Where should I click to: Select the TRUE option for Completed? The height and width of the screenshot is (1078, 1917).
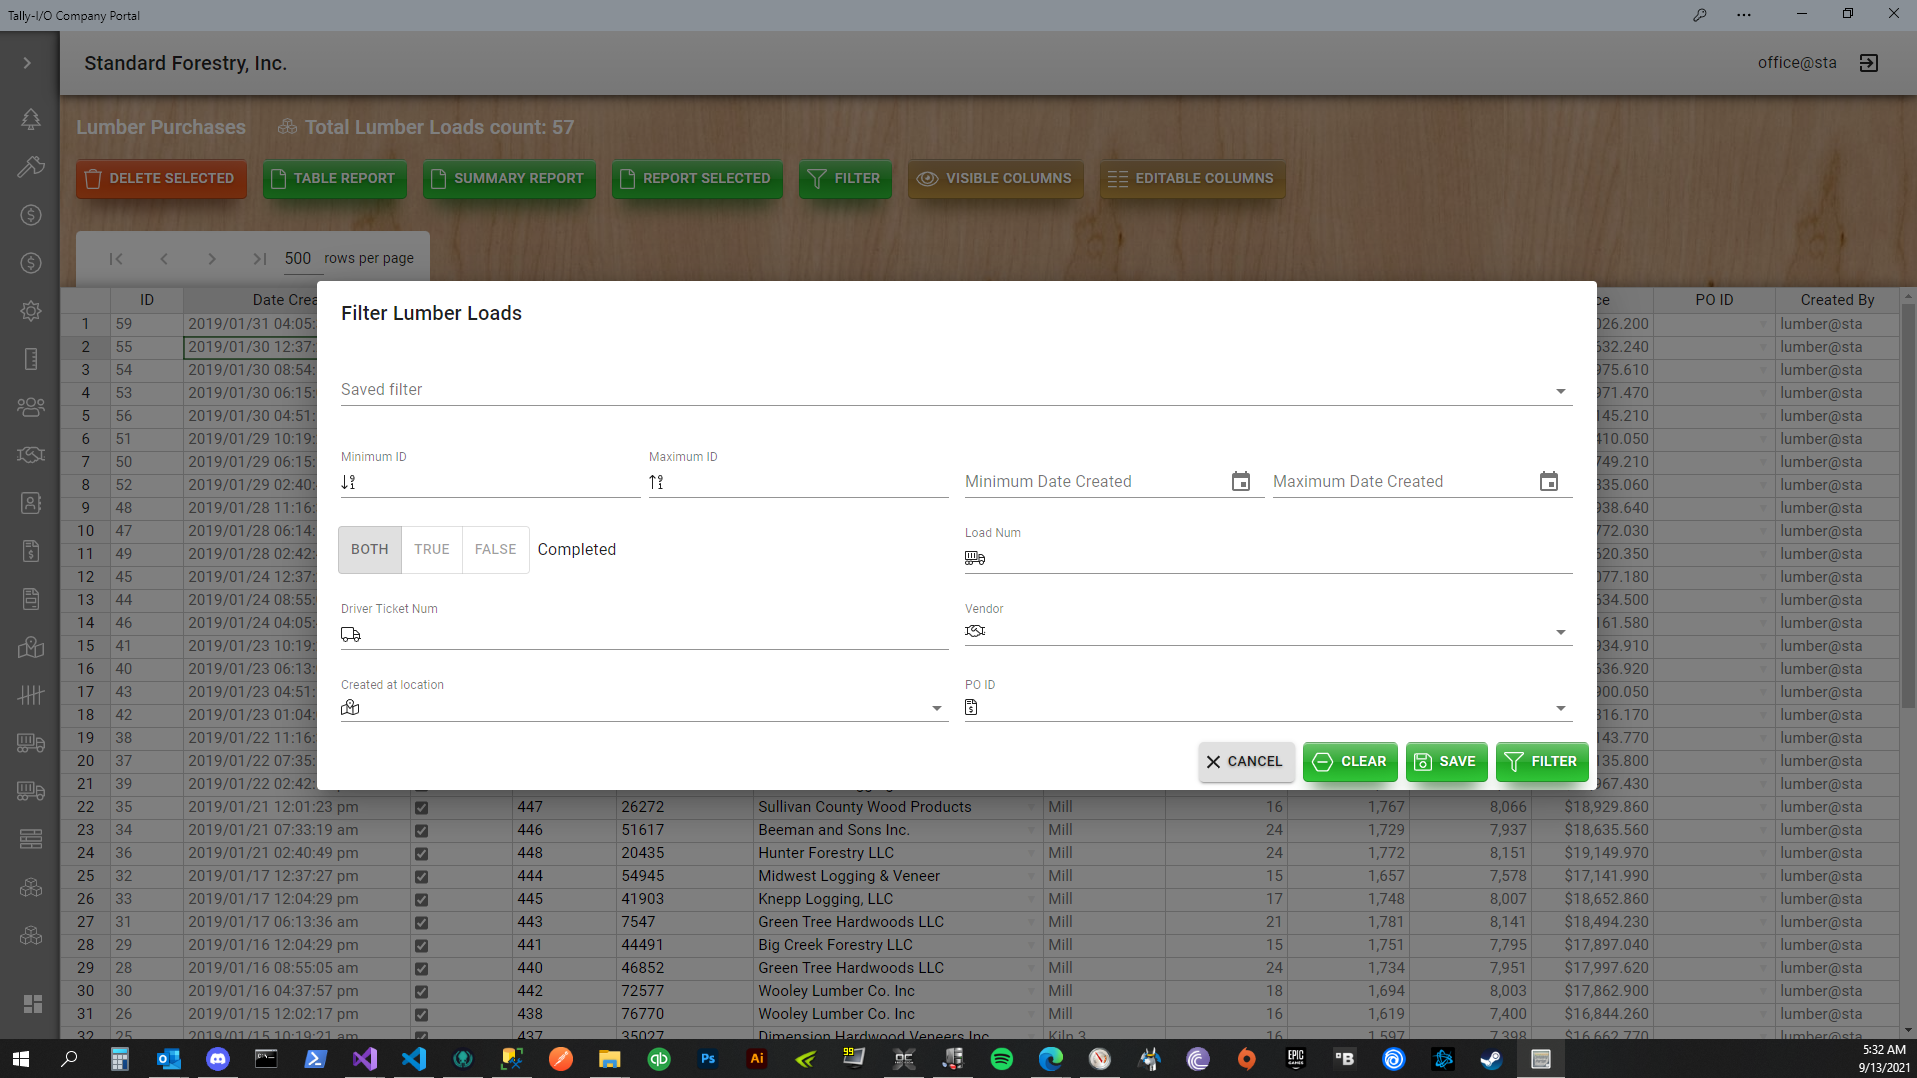click(x=431, y=549)
